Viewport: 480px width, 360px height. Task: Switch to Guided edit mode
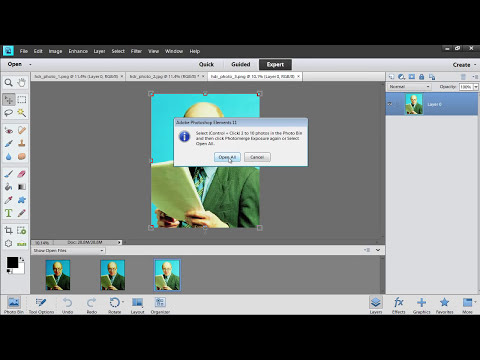[x=241, y=64]
